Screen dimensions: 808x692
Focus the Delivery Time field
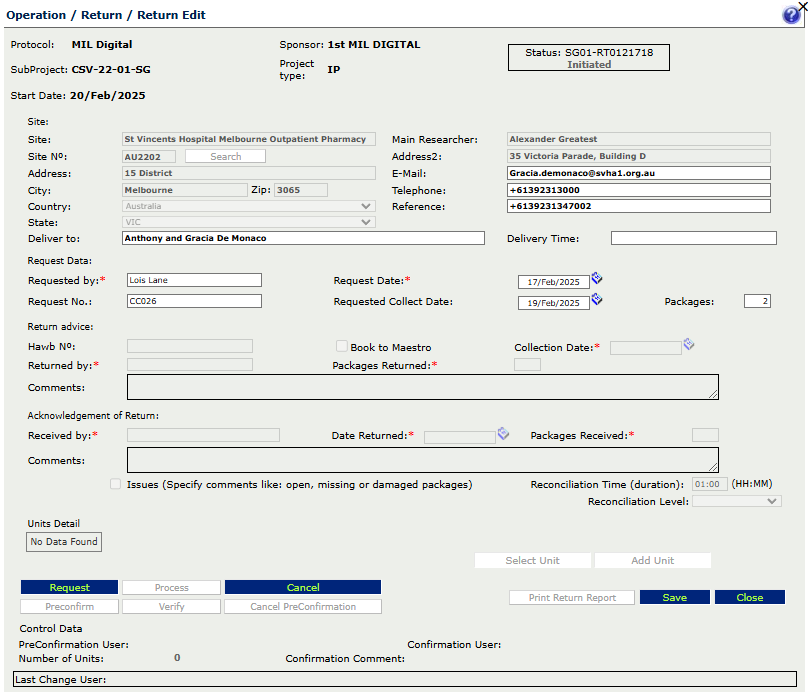point(694,238)
